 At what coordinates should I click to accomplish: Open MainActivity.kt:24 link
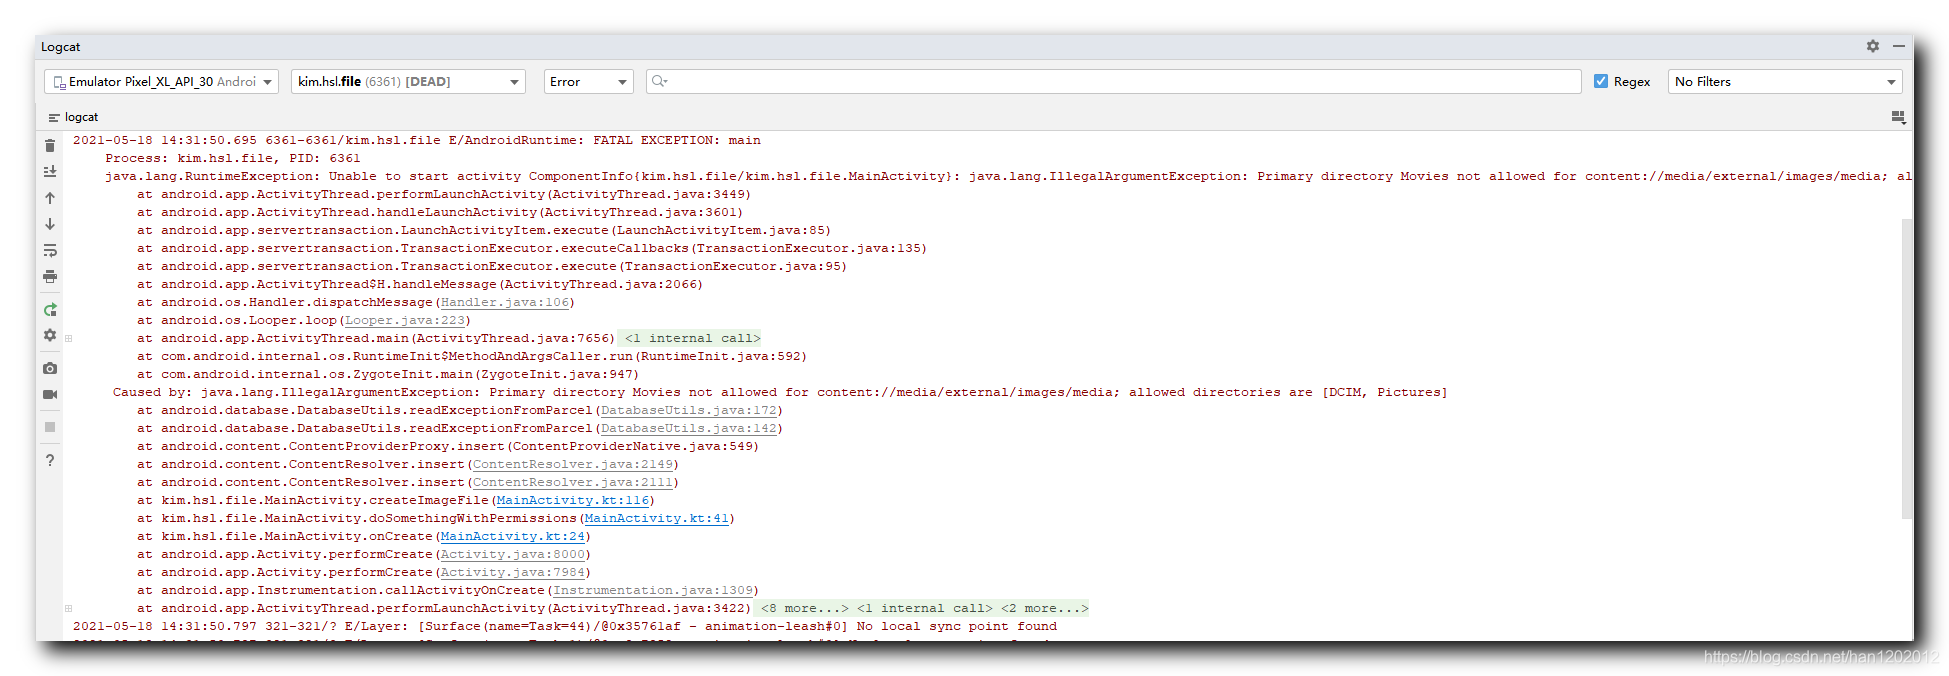click(x=513, y=536)
